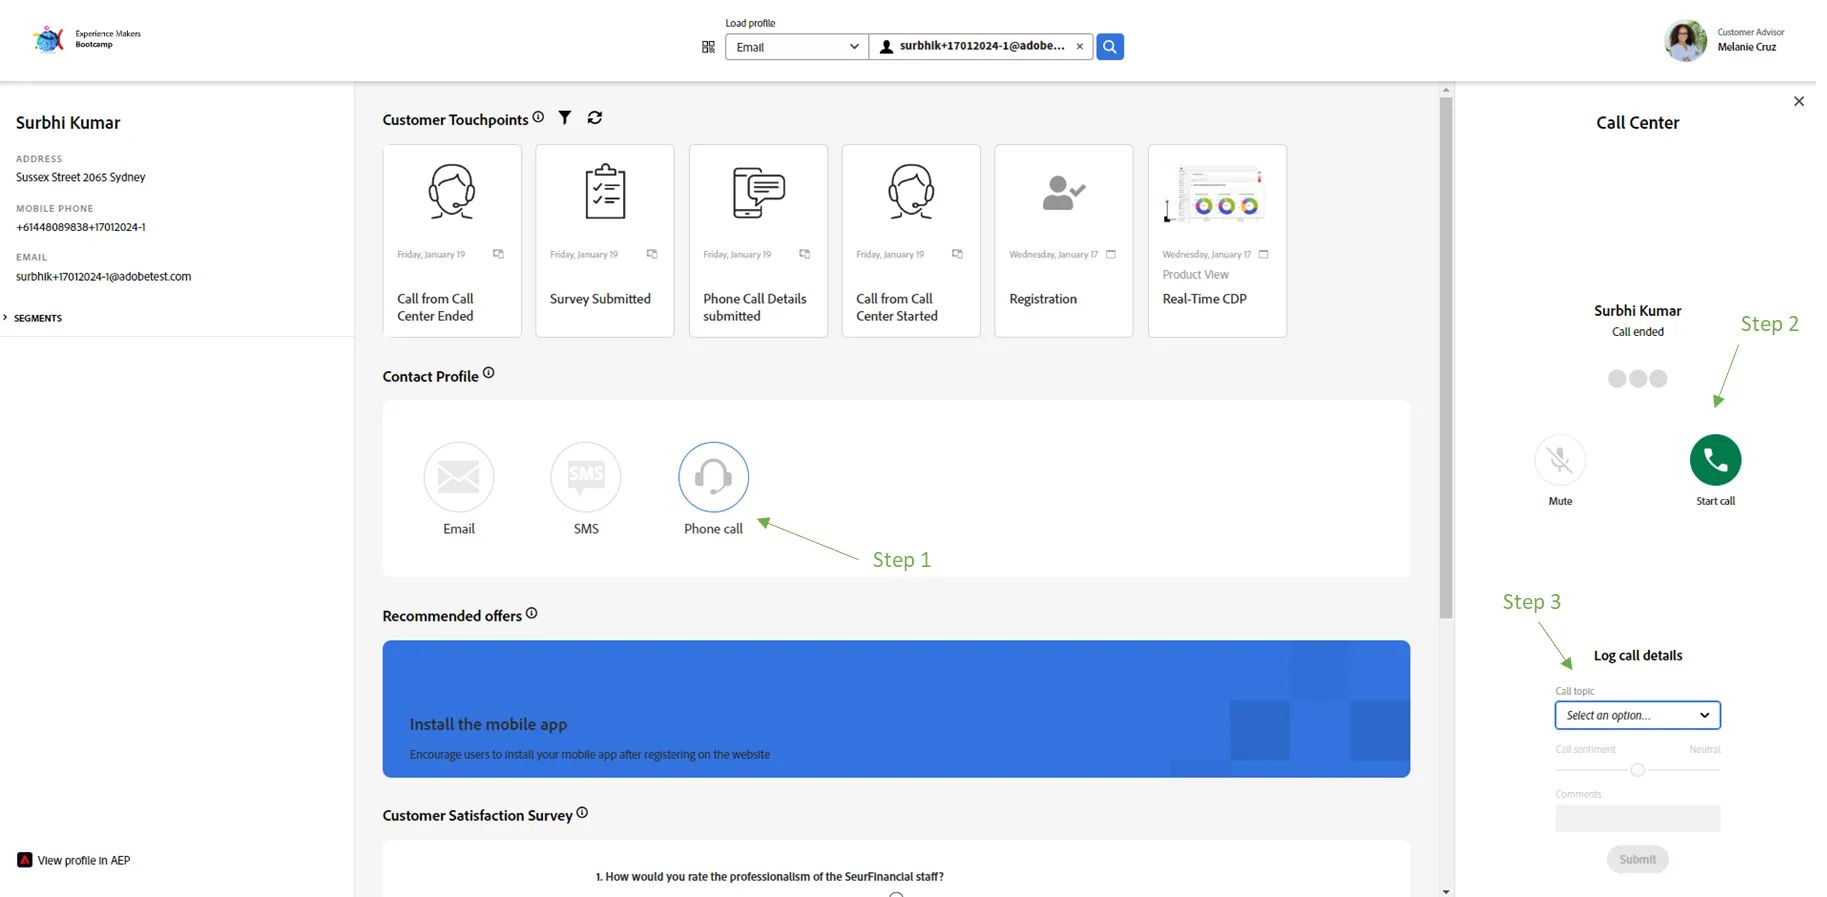Choose the Phone call contact channel

pyautogui.click(x=713, y=477)
